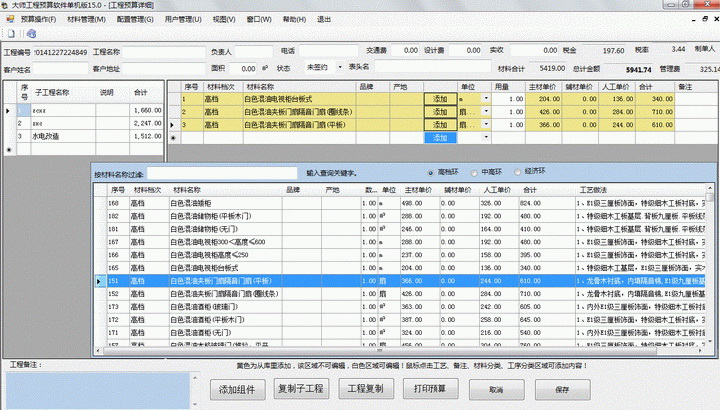Image resolution: width=720 pixels, height=410 pixels.
Task: Click 主材单价 header in the material library
Action: [x=418, y=190]
